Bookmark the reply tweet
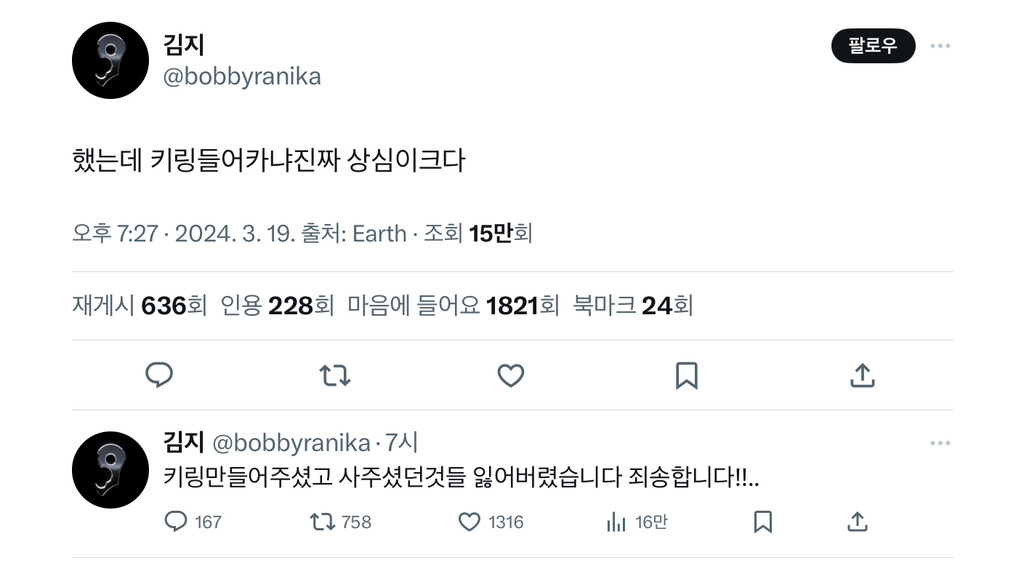Viewport: 1024px width, 566px height. point(763,521)
